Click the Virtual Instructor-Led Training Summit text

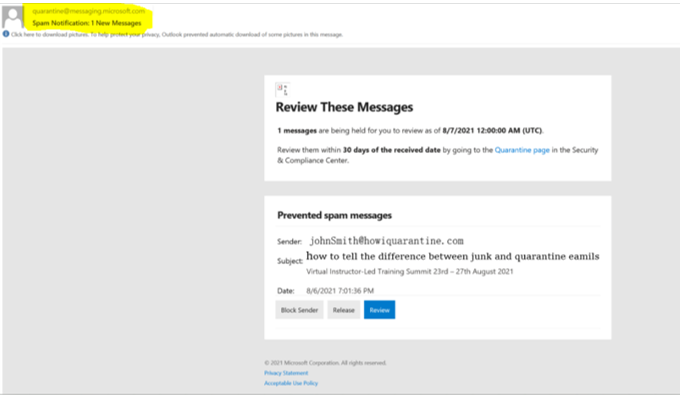(409, 271)
